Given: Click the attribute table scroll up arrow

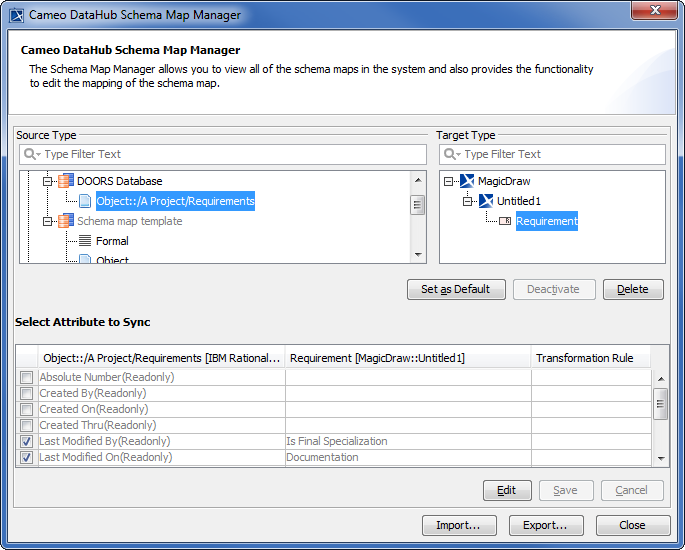Looking at the screenshot, I should 661,379.
